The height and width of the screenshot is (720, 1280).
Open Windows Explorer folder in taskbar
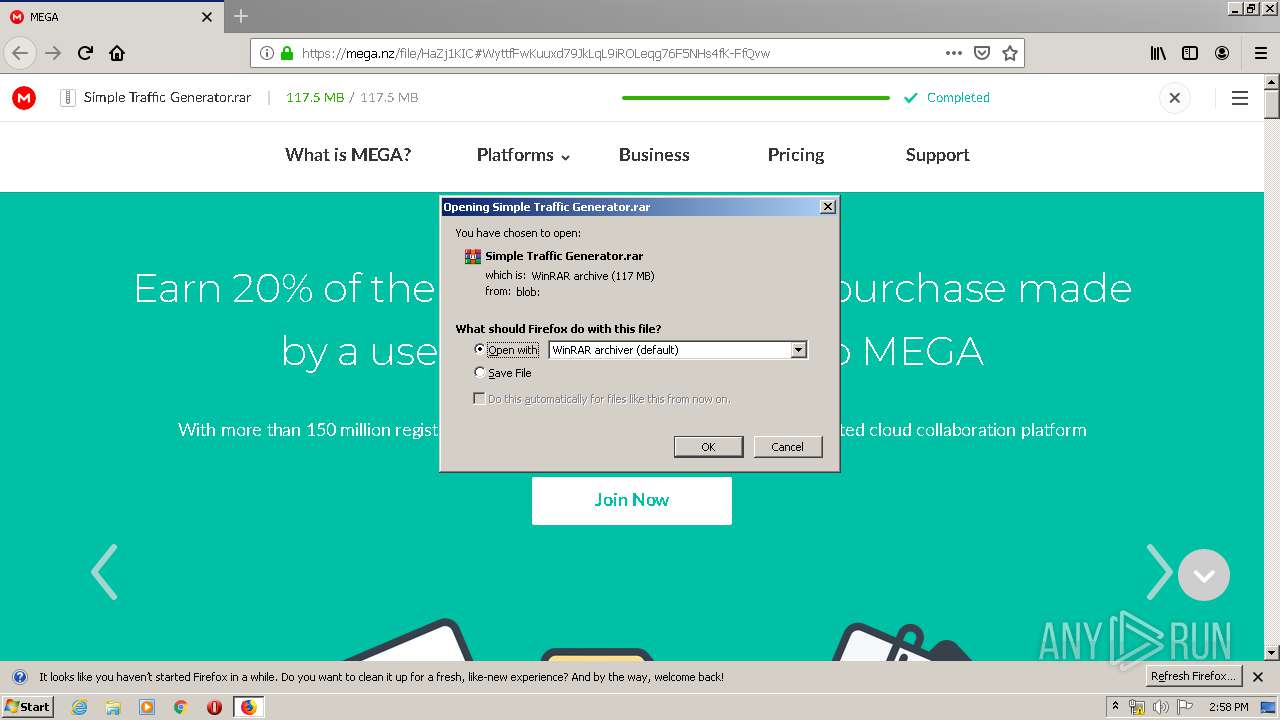point(113,707)
